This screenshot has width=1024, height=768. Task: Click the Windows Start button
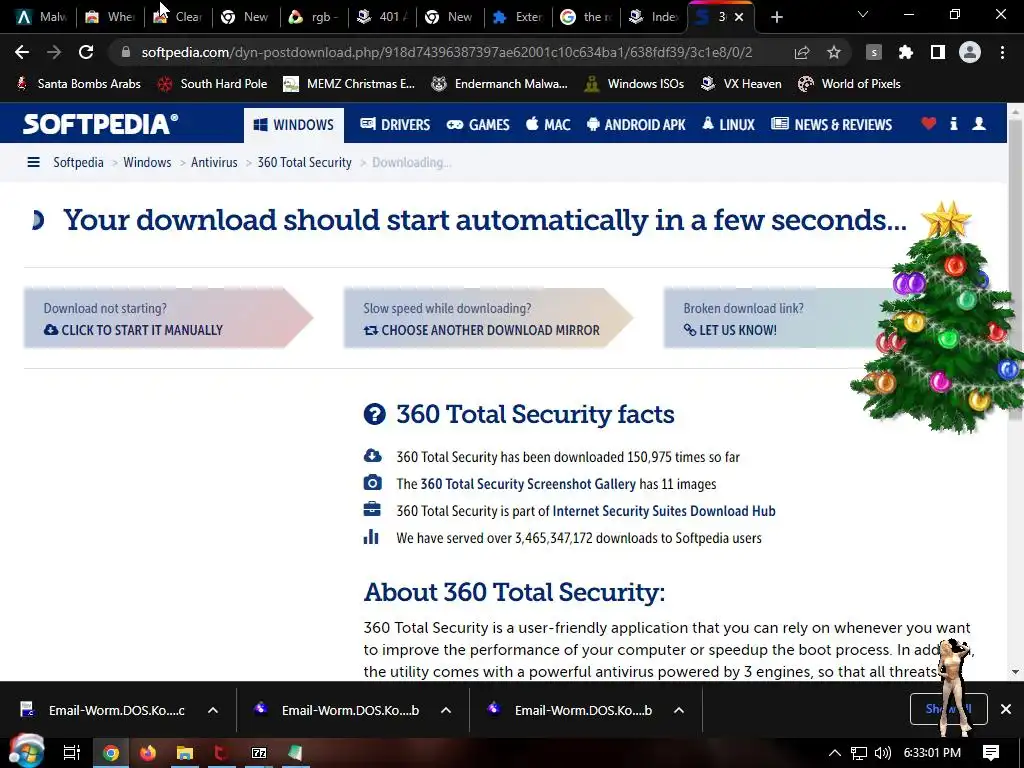tap(26, 751)
